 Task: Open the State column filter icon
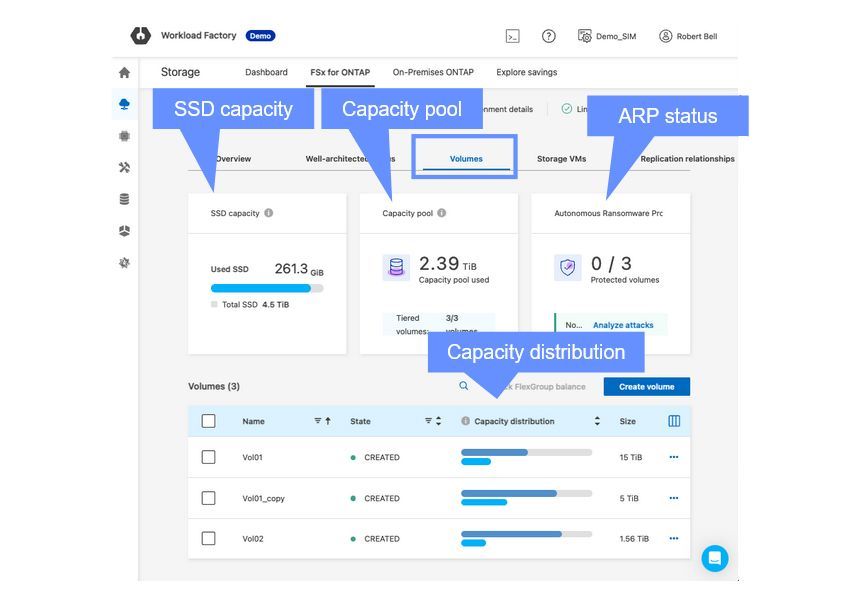click(428, 421)
